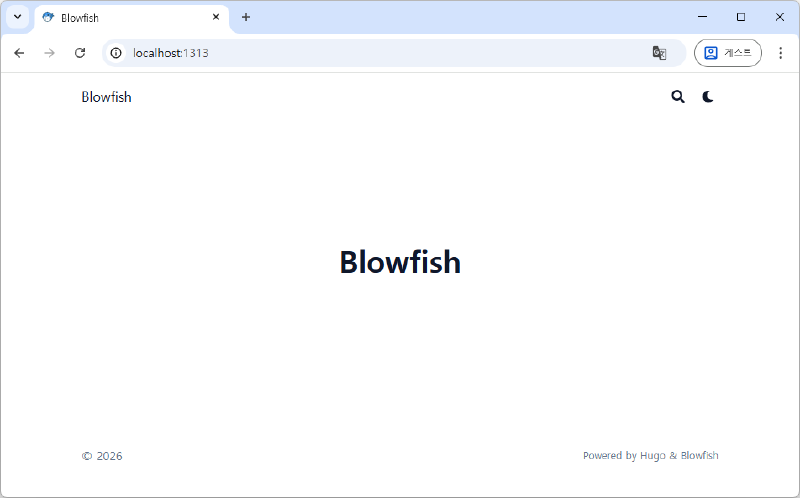This screenshot has width=800, height=498.
Task: Go back with the browser back arrow
Action: pyautogui.click(x=19, y=53)
